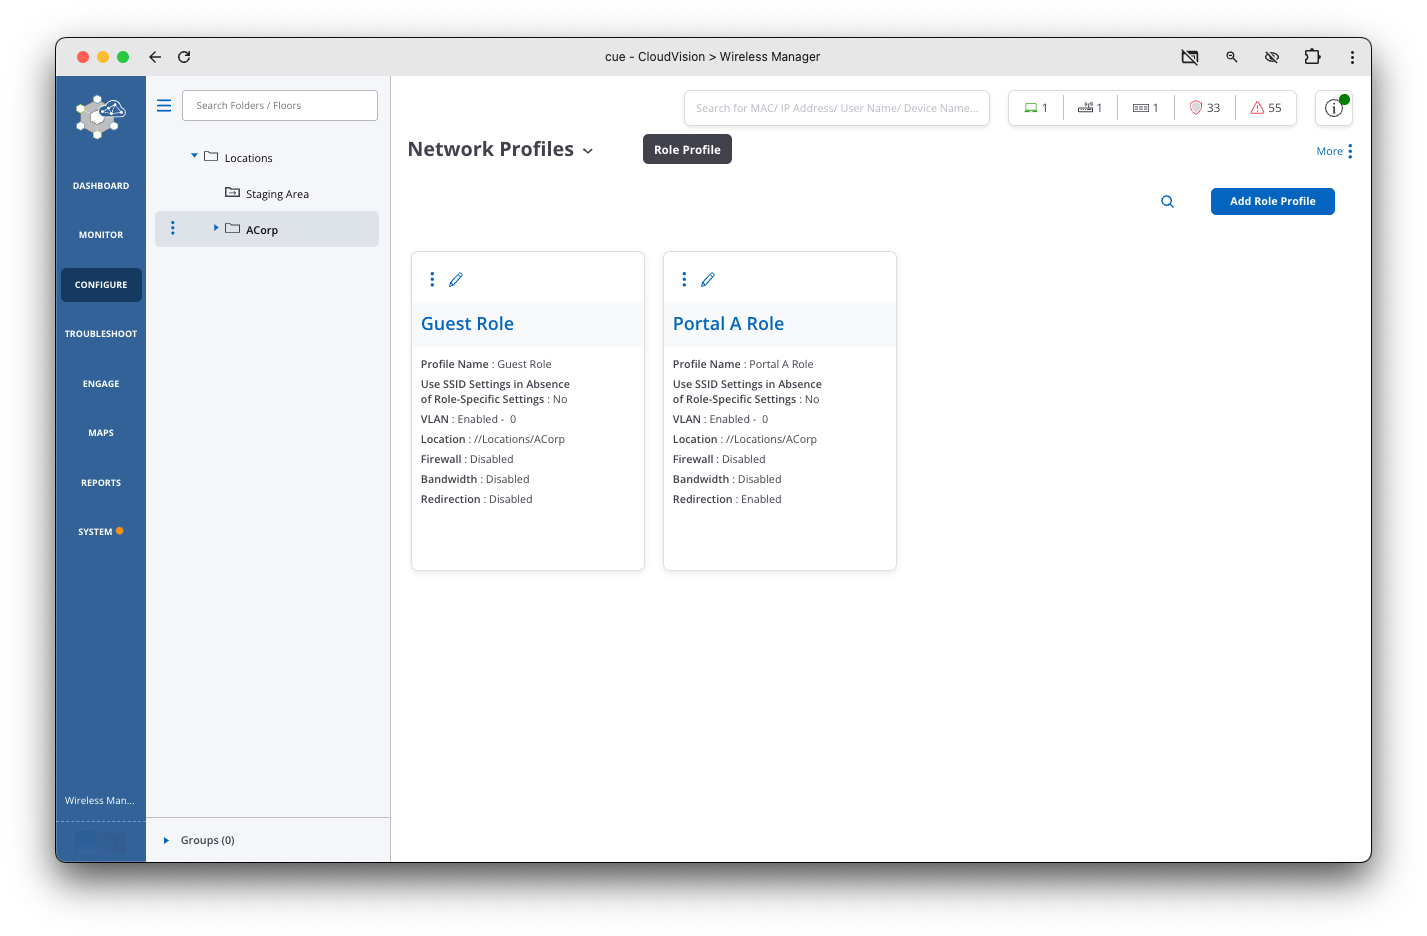Expand the ACorp folder
This screenshot has height=936, width=1427.
[216, 229]
